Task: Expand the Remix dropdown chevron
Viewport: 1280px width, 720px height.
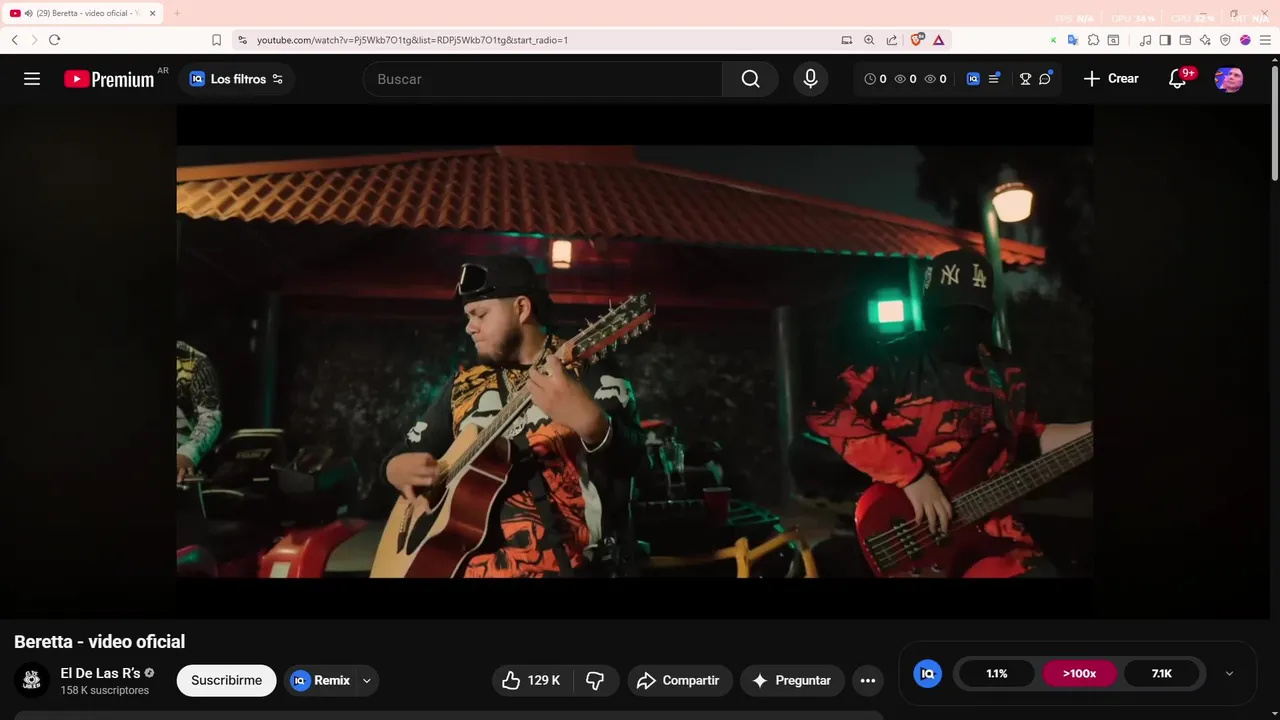Action: tap(366, 680)
